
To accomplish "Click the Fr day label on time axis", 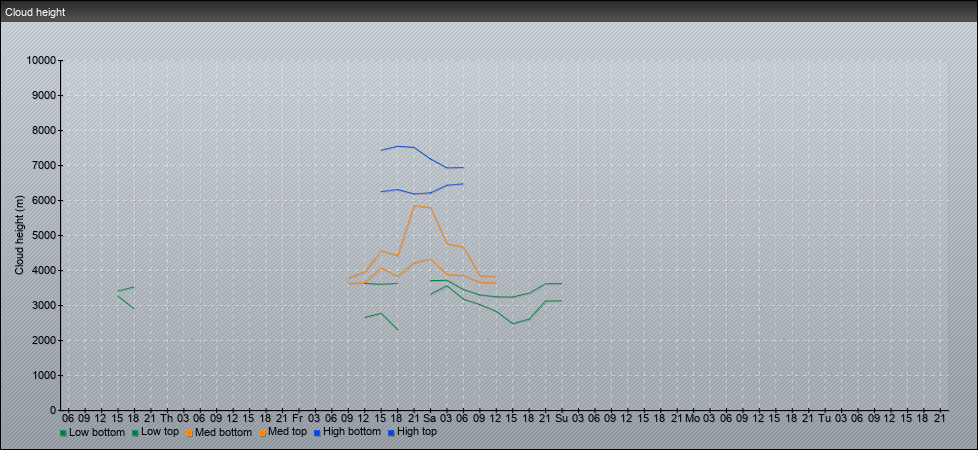I will [x=298, y=418].
